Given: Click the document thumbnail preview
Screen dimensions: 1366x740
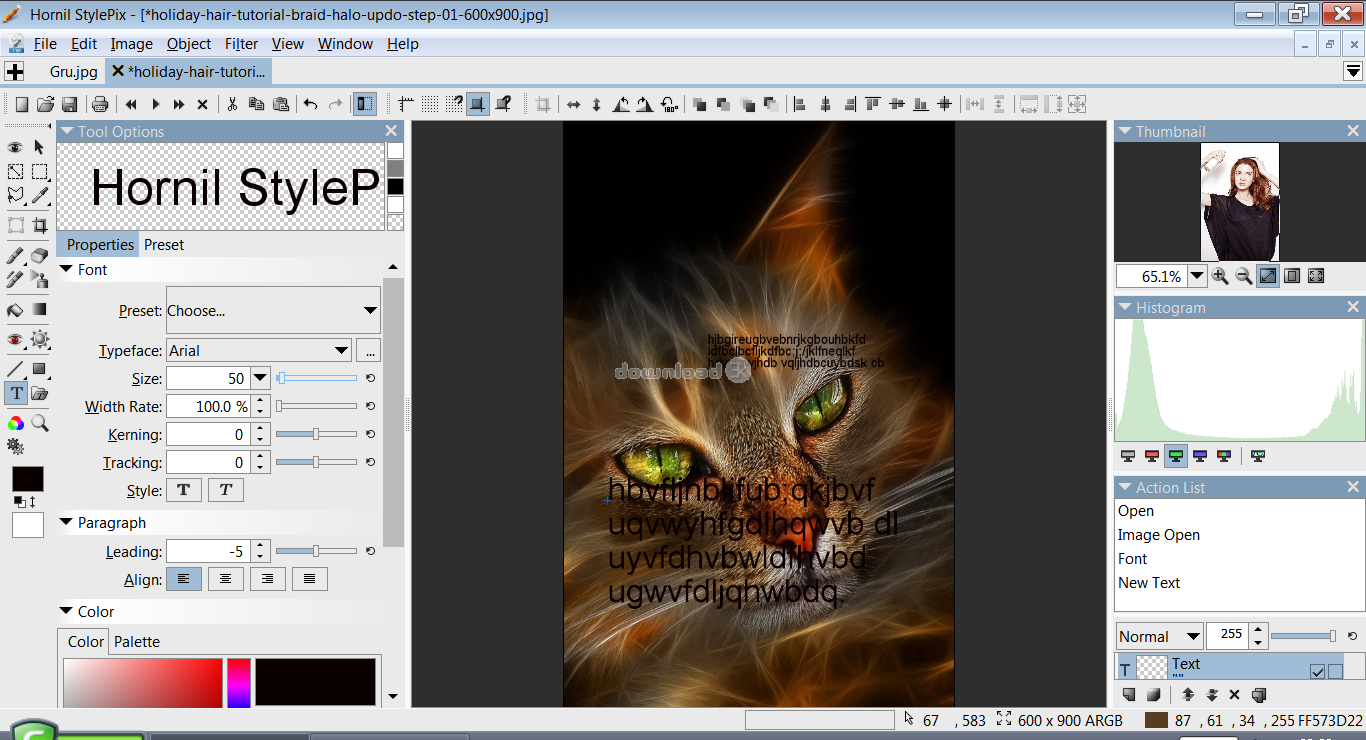Looking at the screenshot, I should [x=1240, y=202].
